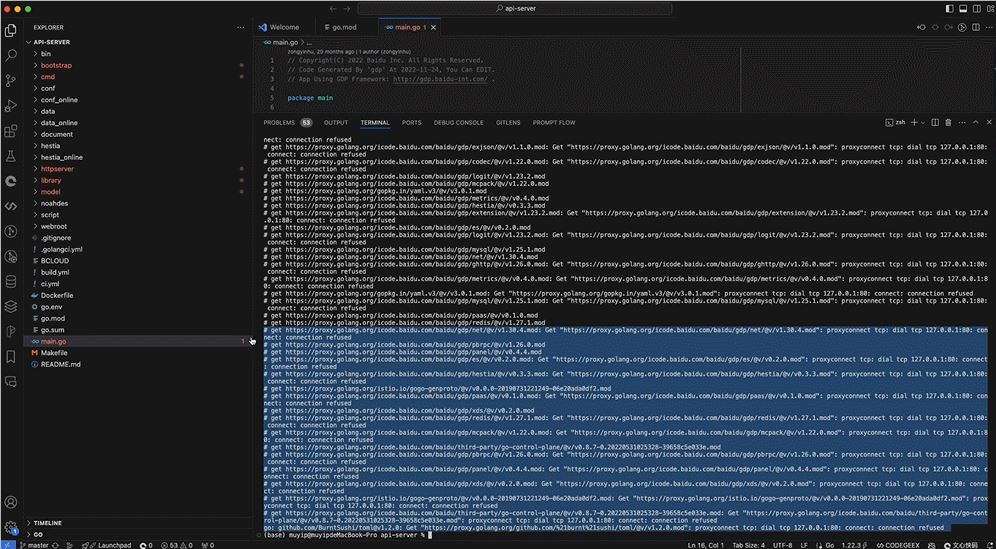Open the Bookmarks view icon

coord(11,356)
